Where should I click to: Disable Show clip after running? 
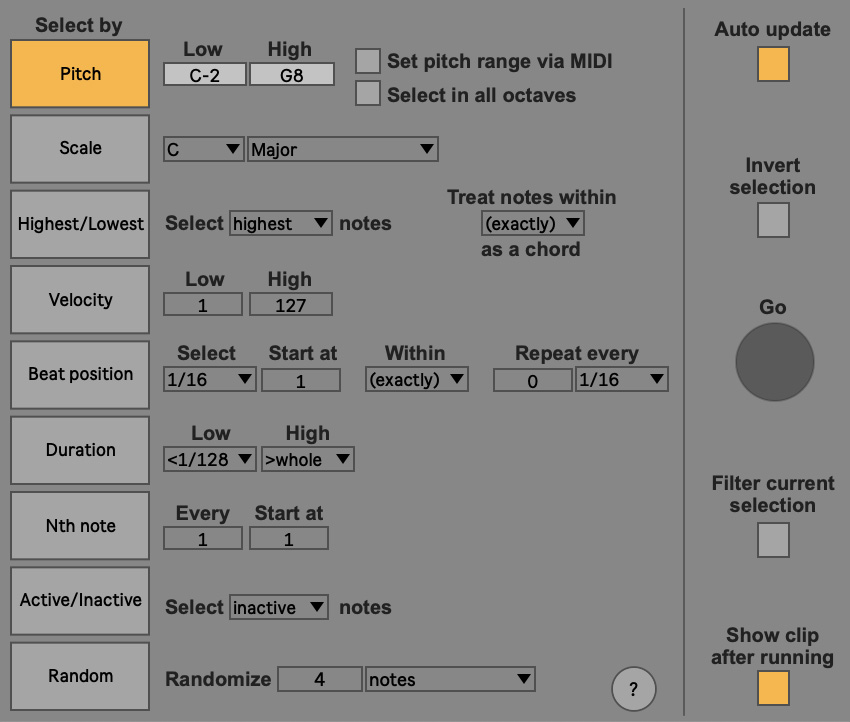pyautogui.click(x=773, y=688)
